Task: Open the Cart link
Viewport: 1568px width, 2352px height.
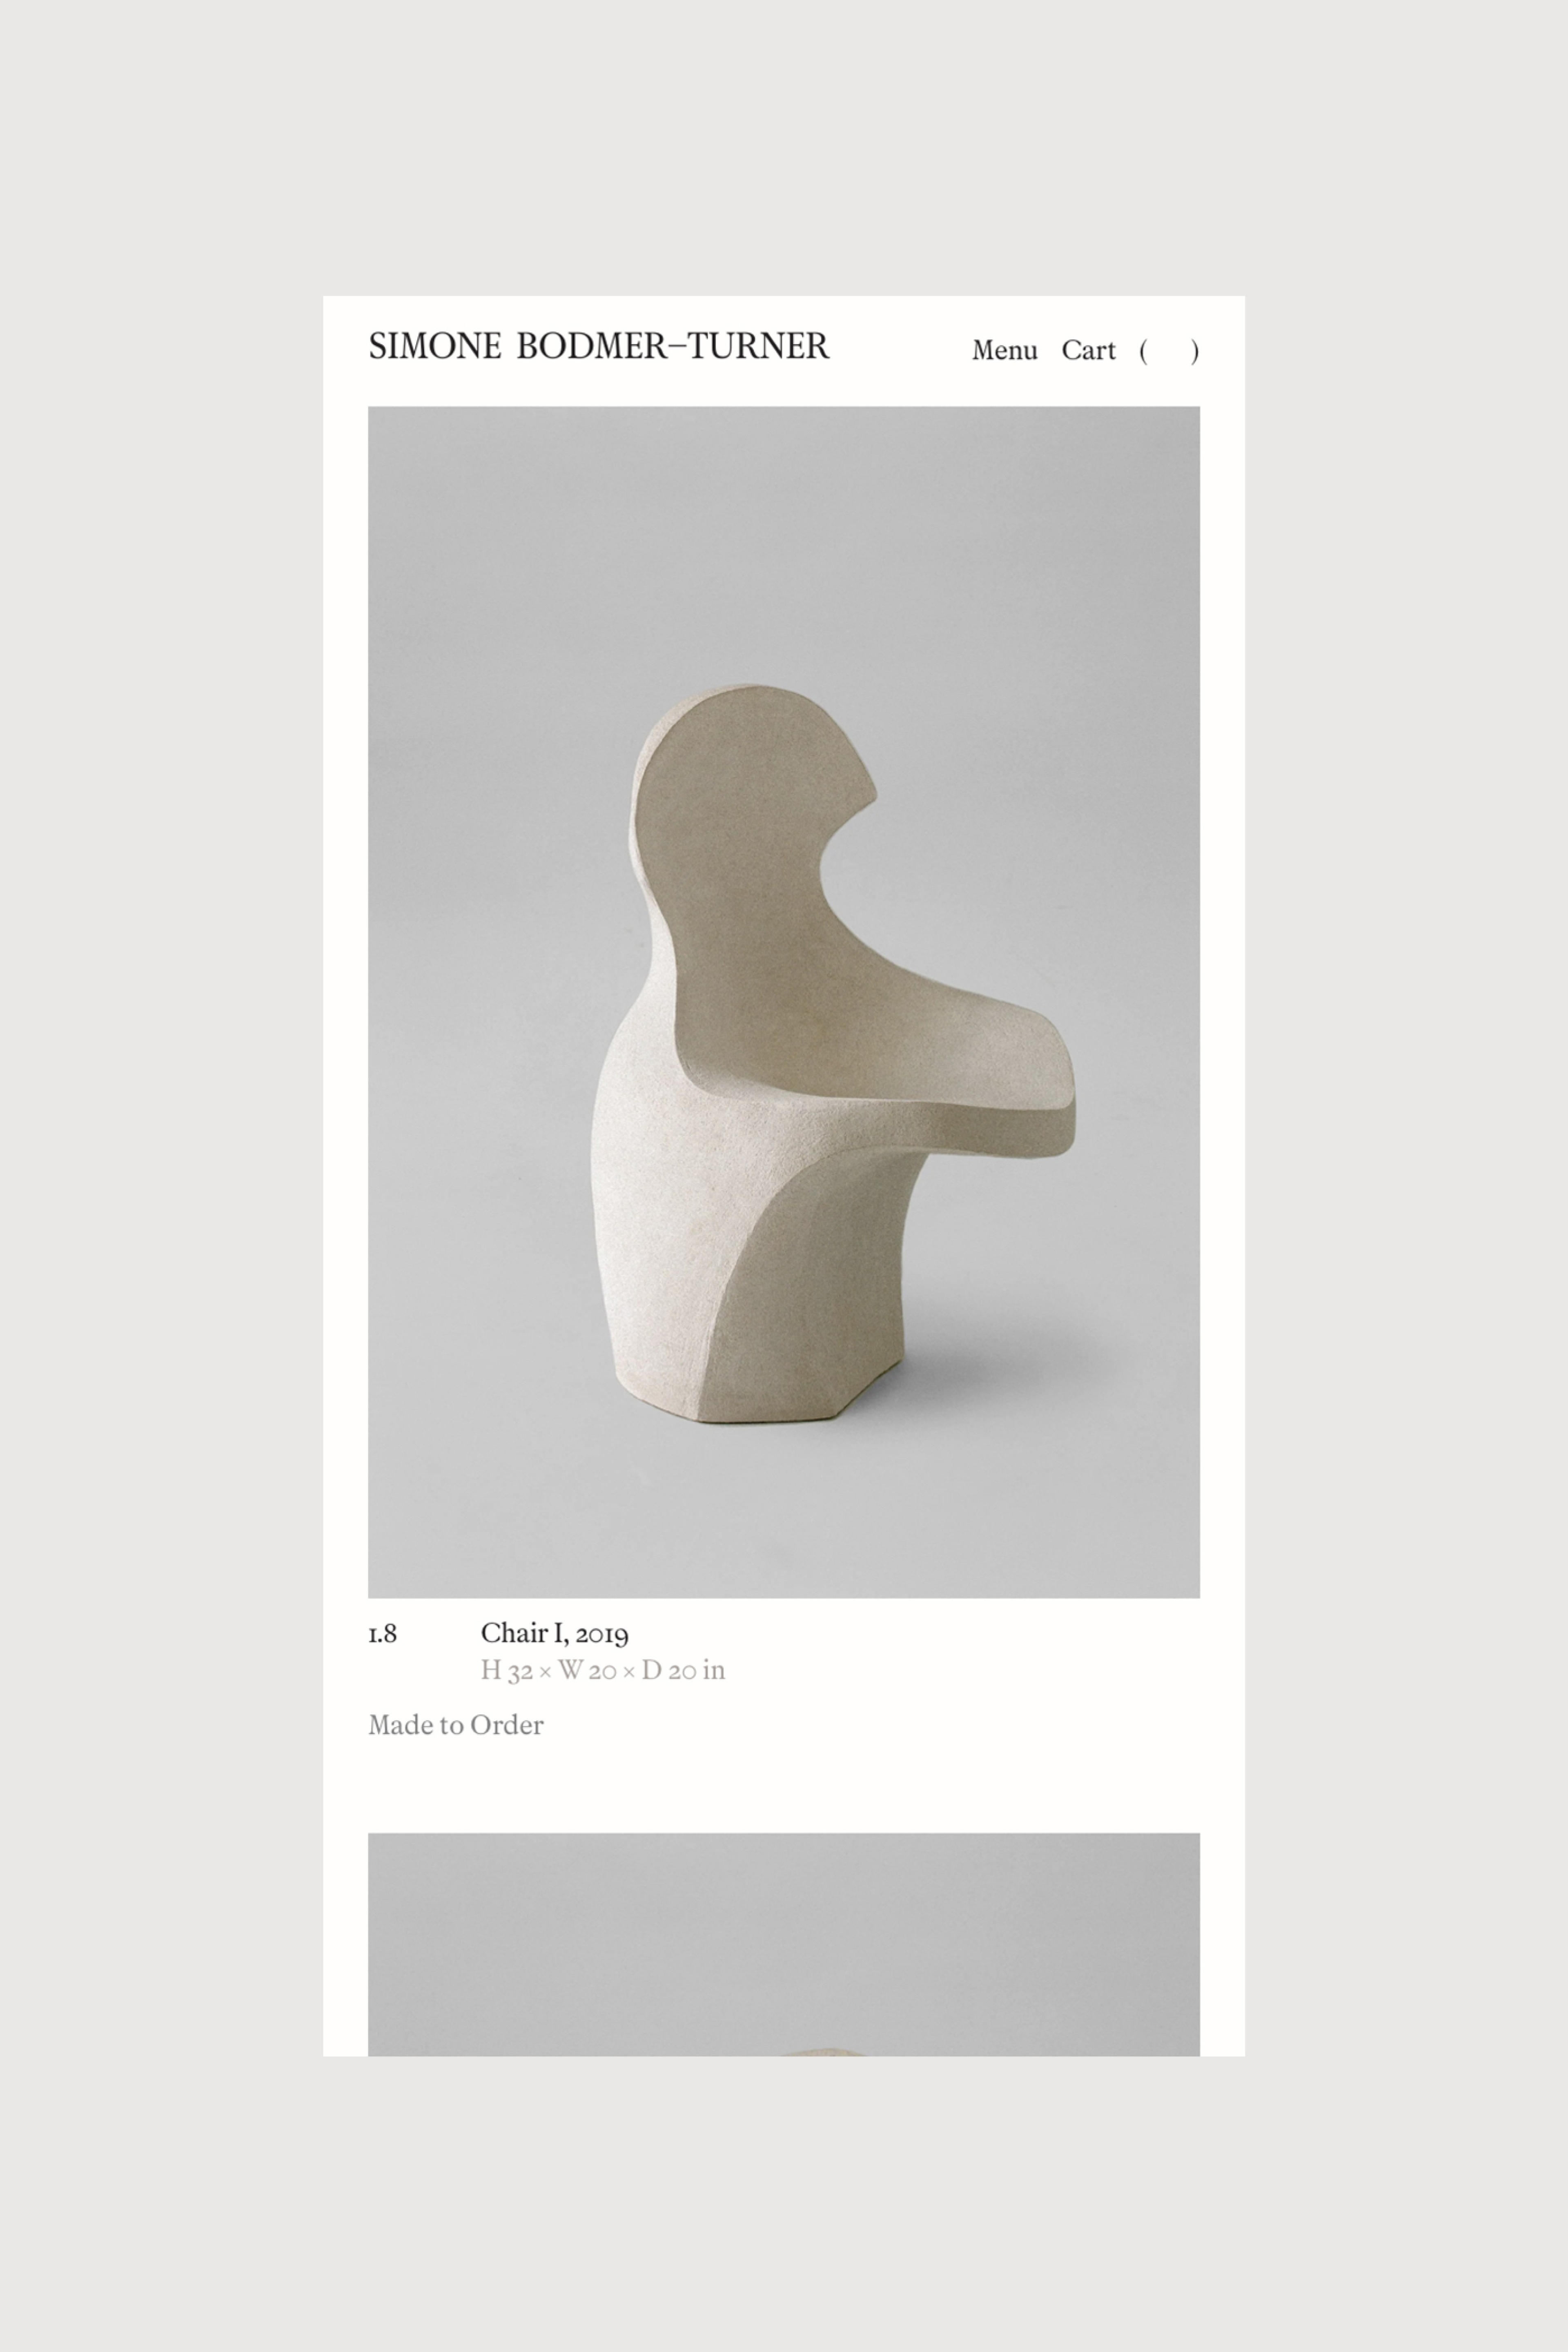Action: pos(1088,350)
